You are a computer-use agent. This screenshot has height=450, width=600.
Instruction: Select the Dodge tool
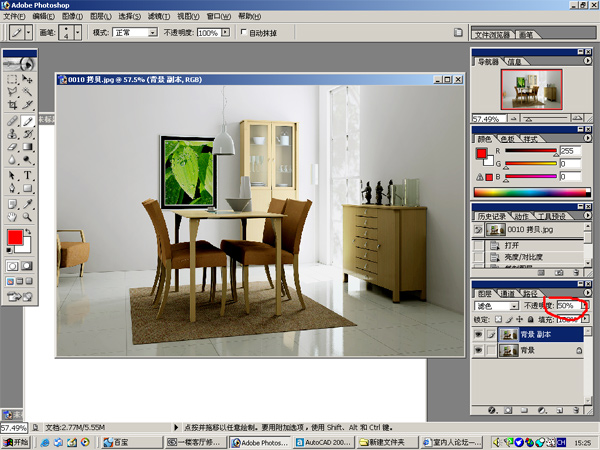[x=27, y=159]
